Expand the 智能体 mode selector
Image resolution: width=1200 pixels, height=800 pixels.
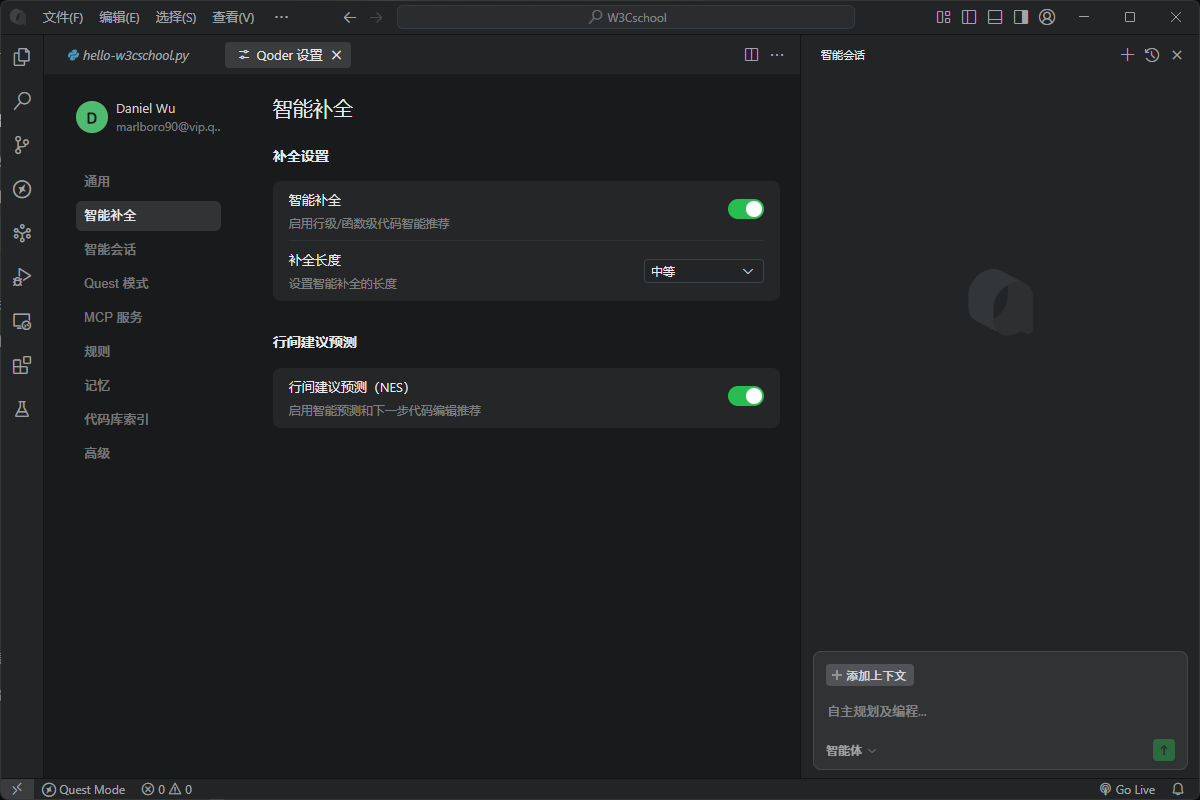click(x=850, y=751)
